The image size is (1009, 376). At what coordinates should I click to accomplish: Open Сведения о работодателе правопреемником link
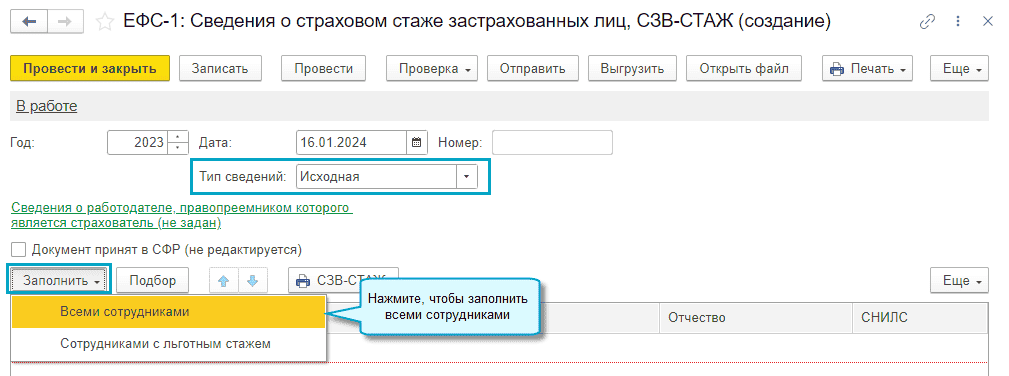coord(181,216)
